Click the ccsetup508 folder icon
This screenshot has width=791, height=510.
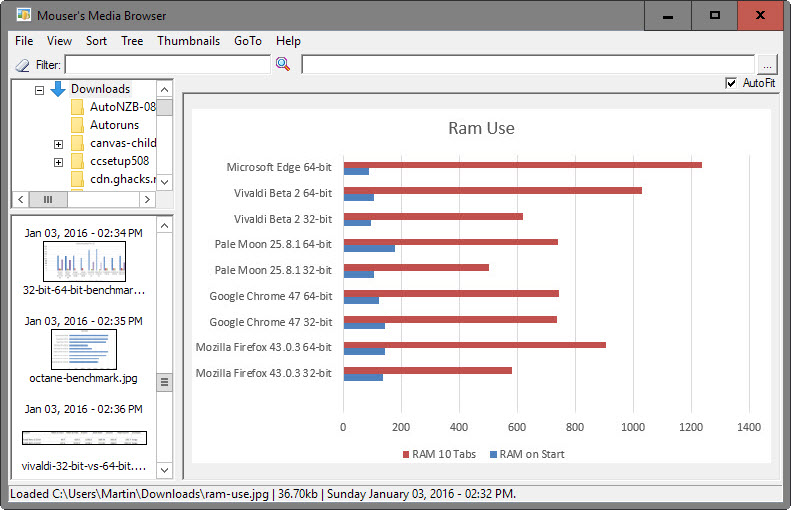[77, 161]
